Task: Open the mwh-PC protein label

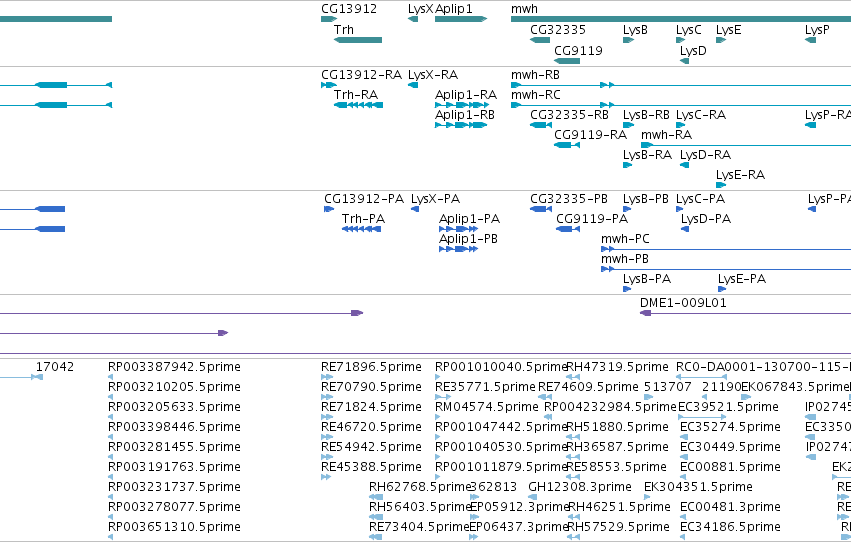Action: pos(625,239)
